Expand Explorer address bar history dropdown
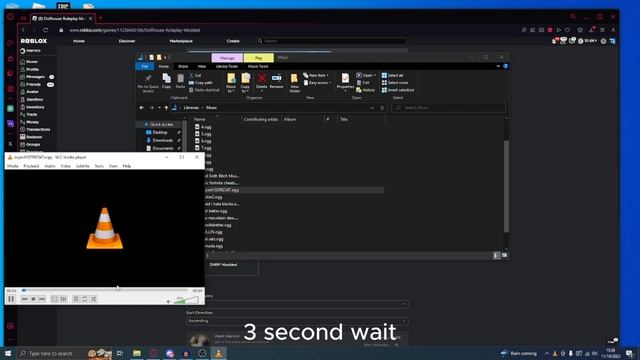The image size is (640, 360). tap(372, 108)
